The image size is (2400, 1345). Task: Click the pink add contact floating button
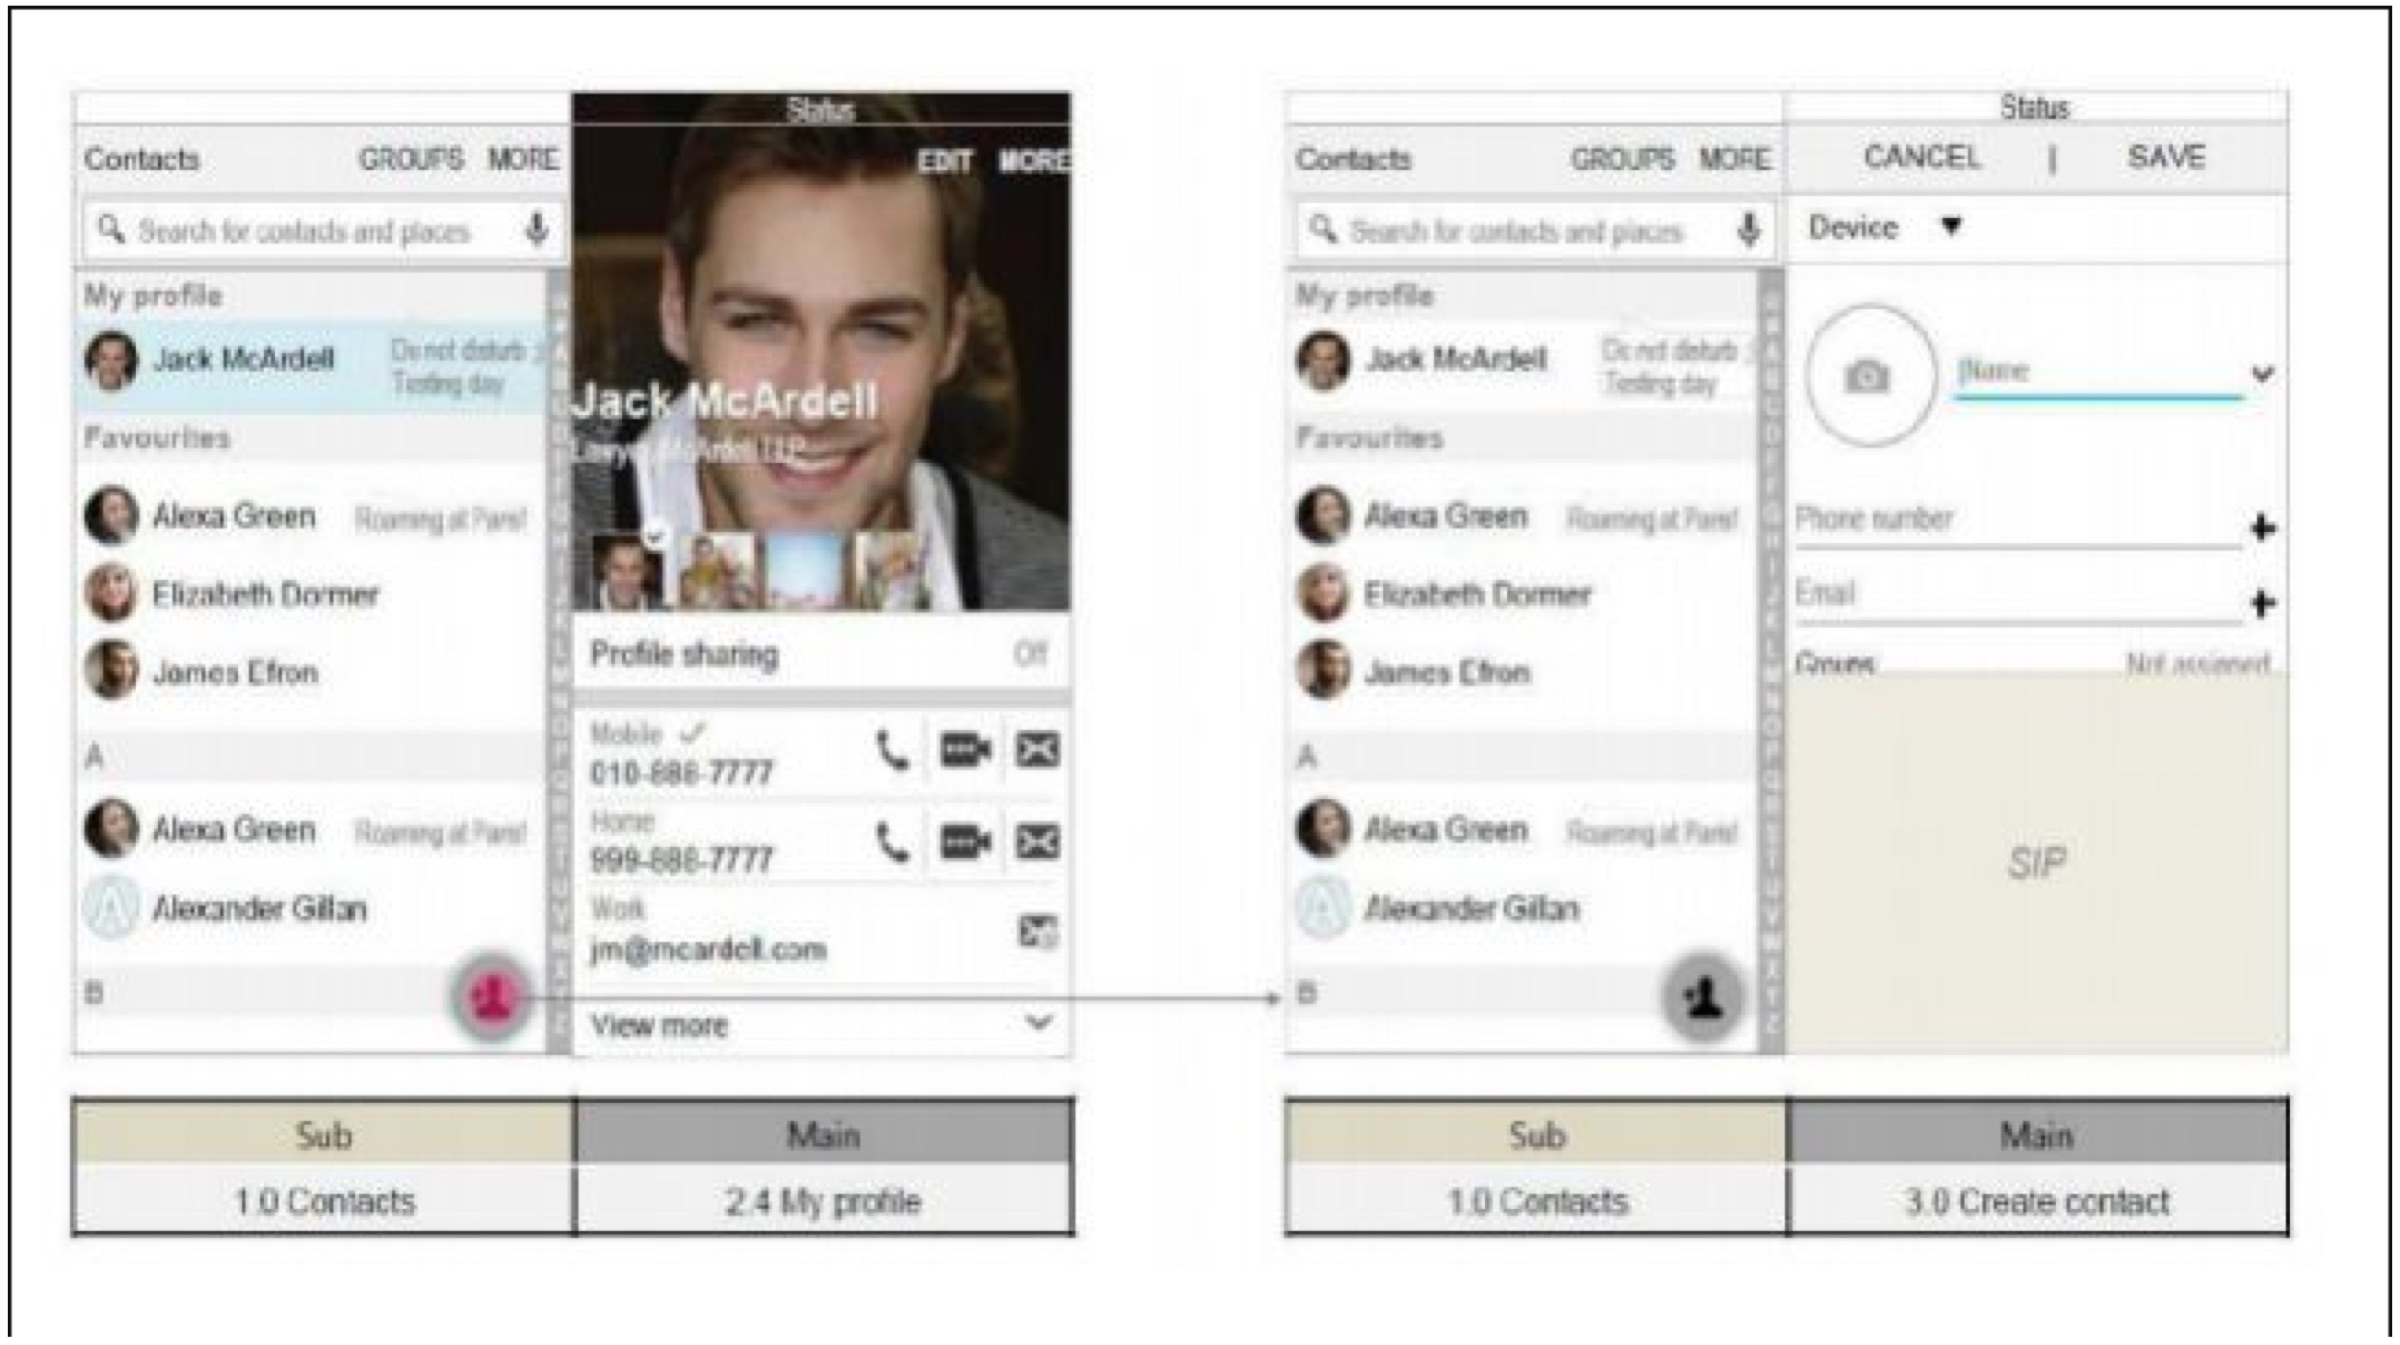(491, 997)
